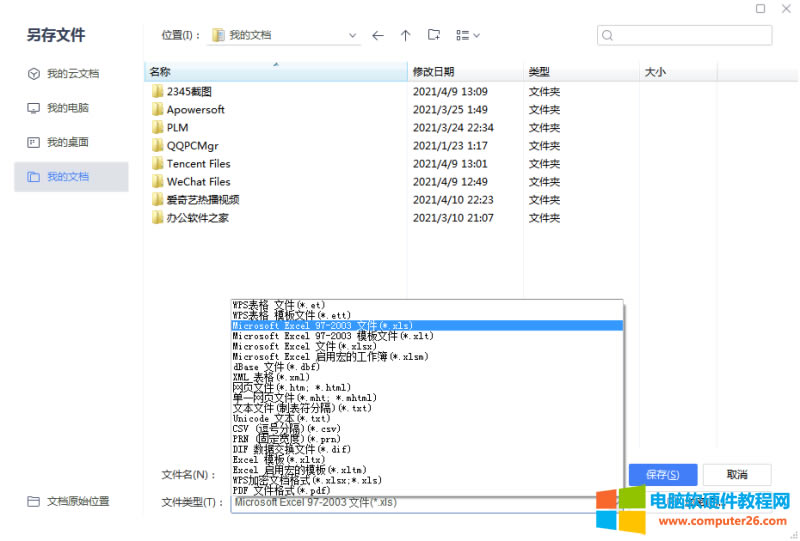Sort by 大小 column header
This screenshot has width=800, height=541.
point(678,71)
